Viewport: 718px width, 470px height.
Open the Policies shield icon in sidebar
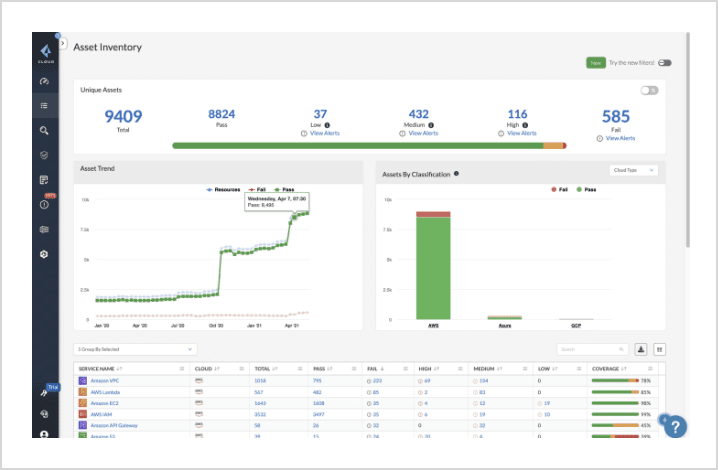(44, 155)
